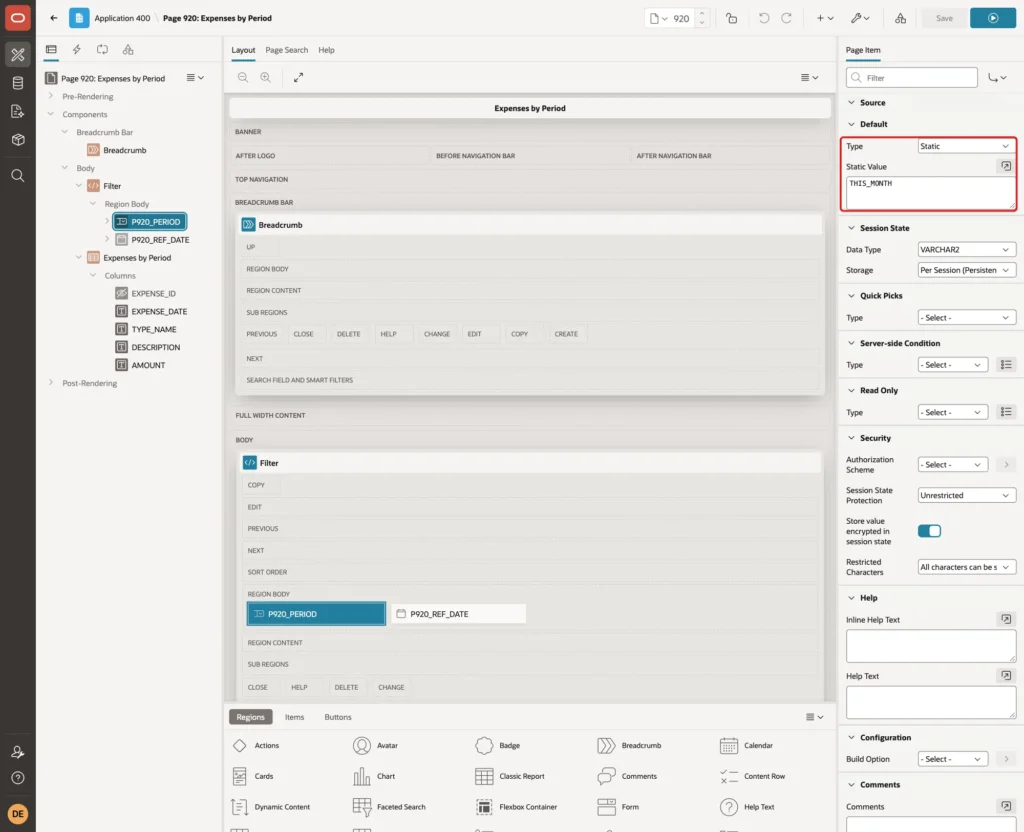The height and width of the screenshot is (832, 1024).
Task: Click the page lock icon in toolbar
Action: pos(731,18)
